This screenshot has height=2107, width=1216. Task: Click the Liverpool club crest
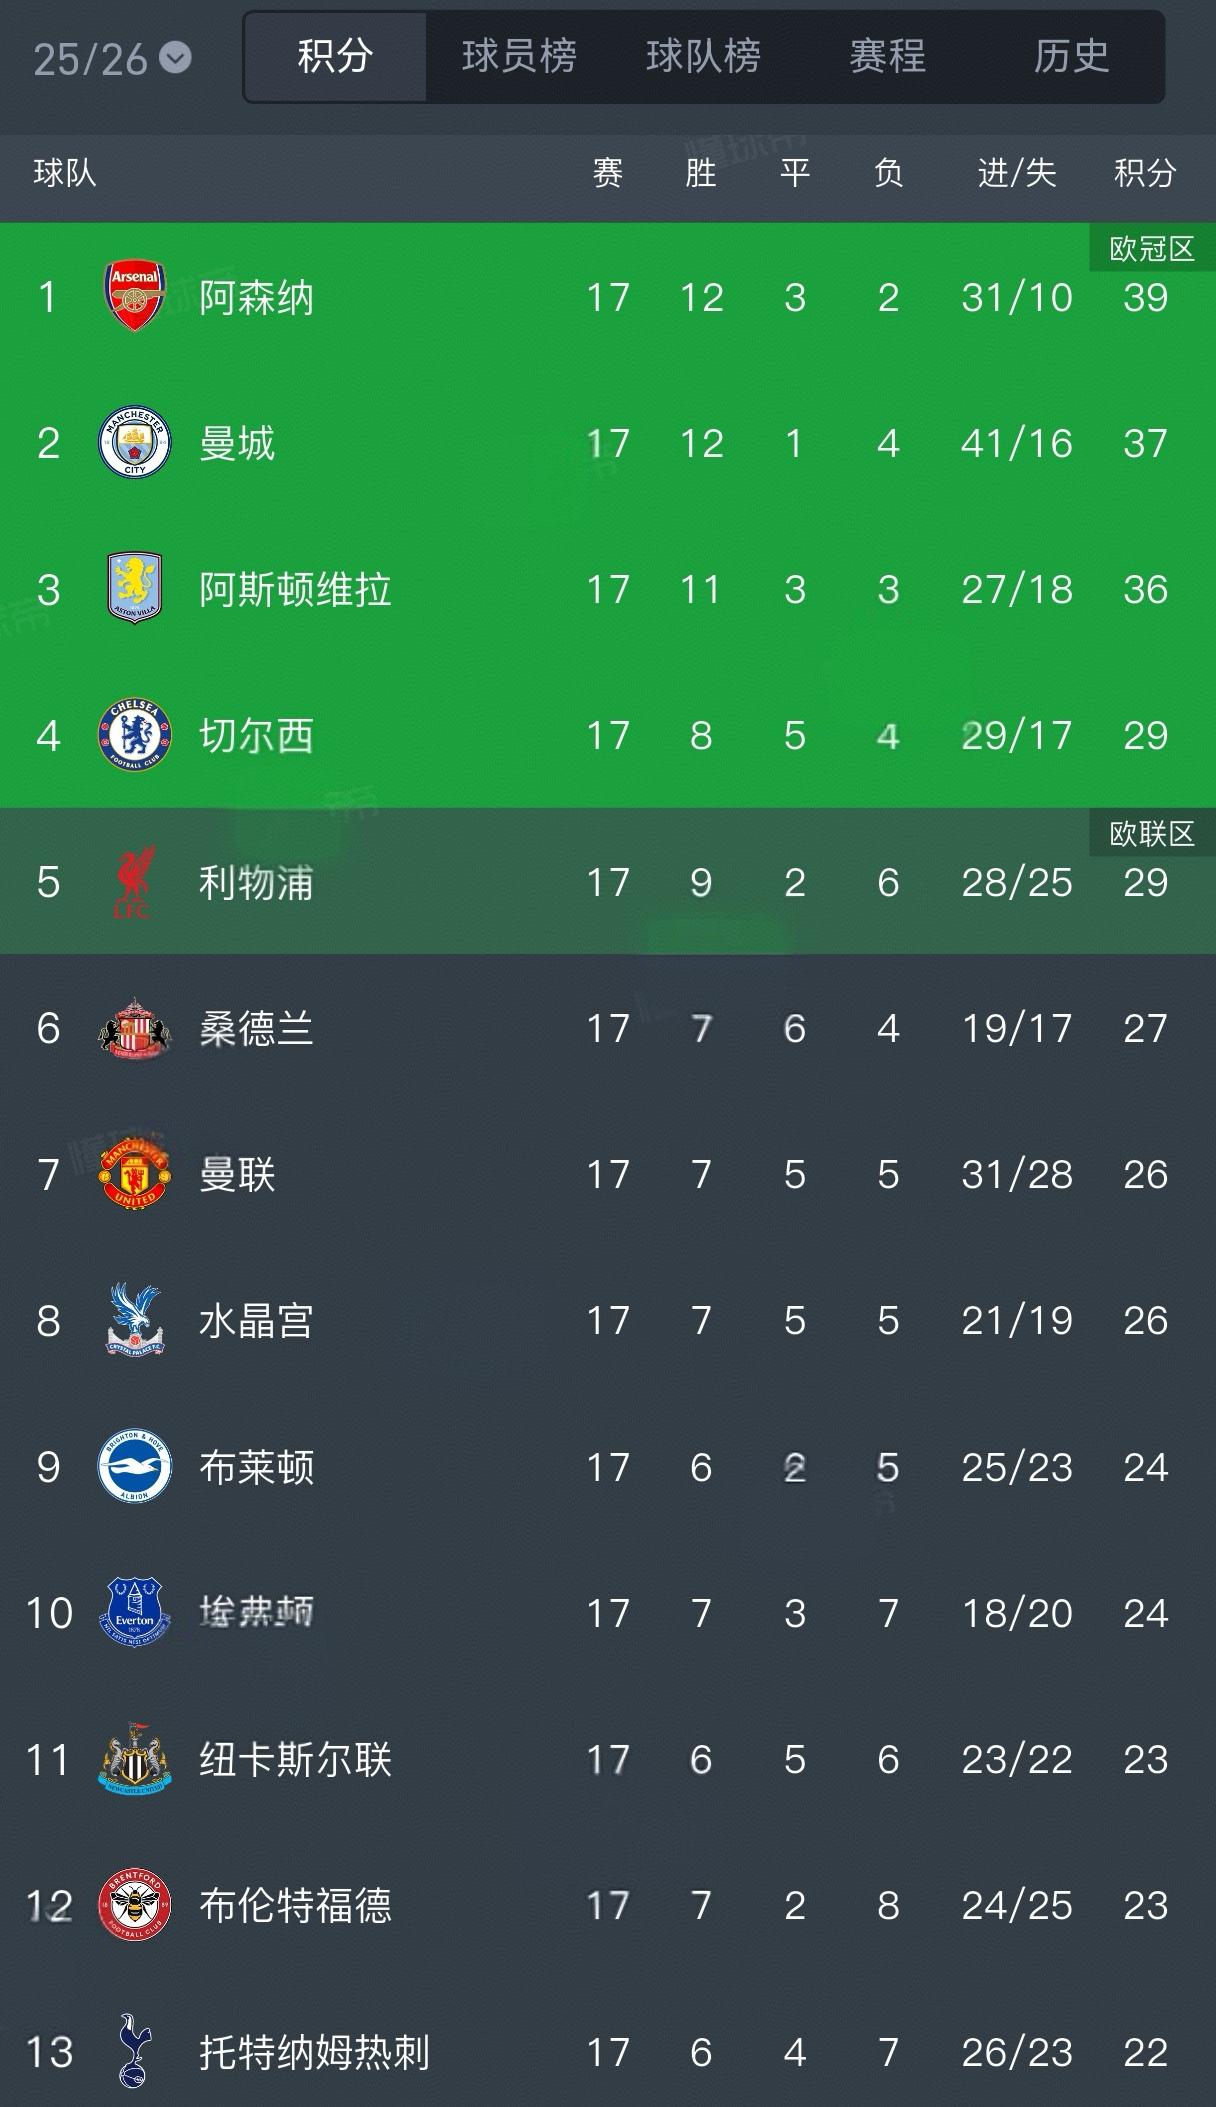point(135,882)
